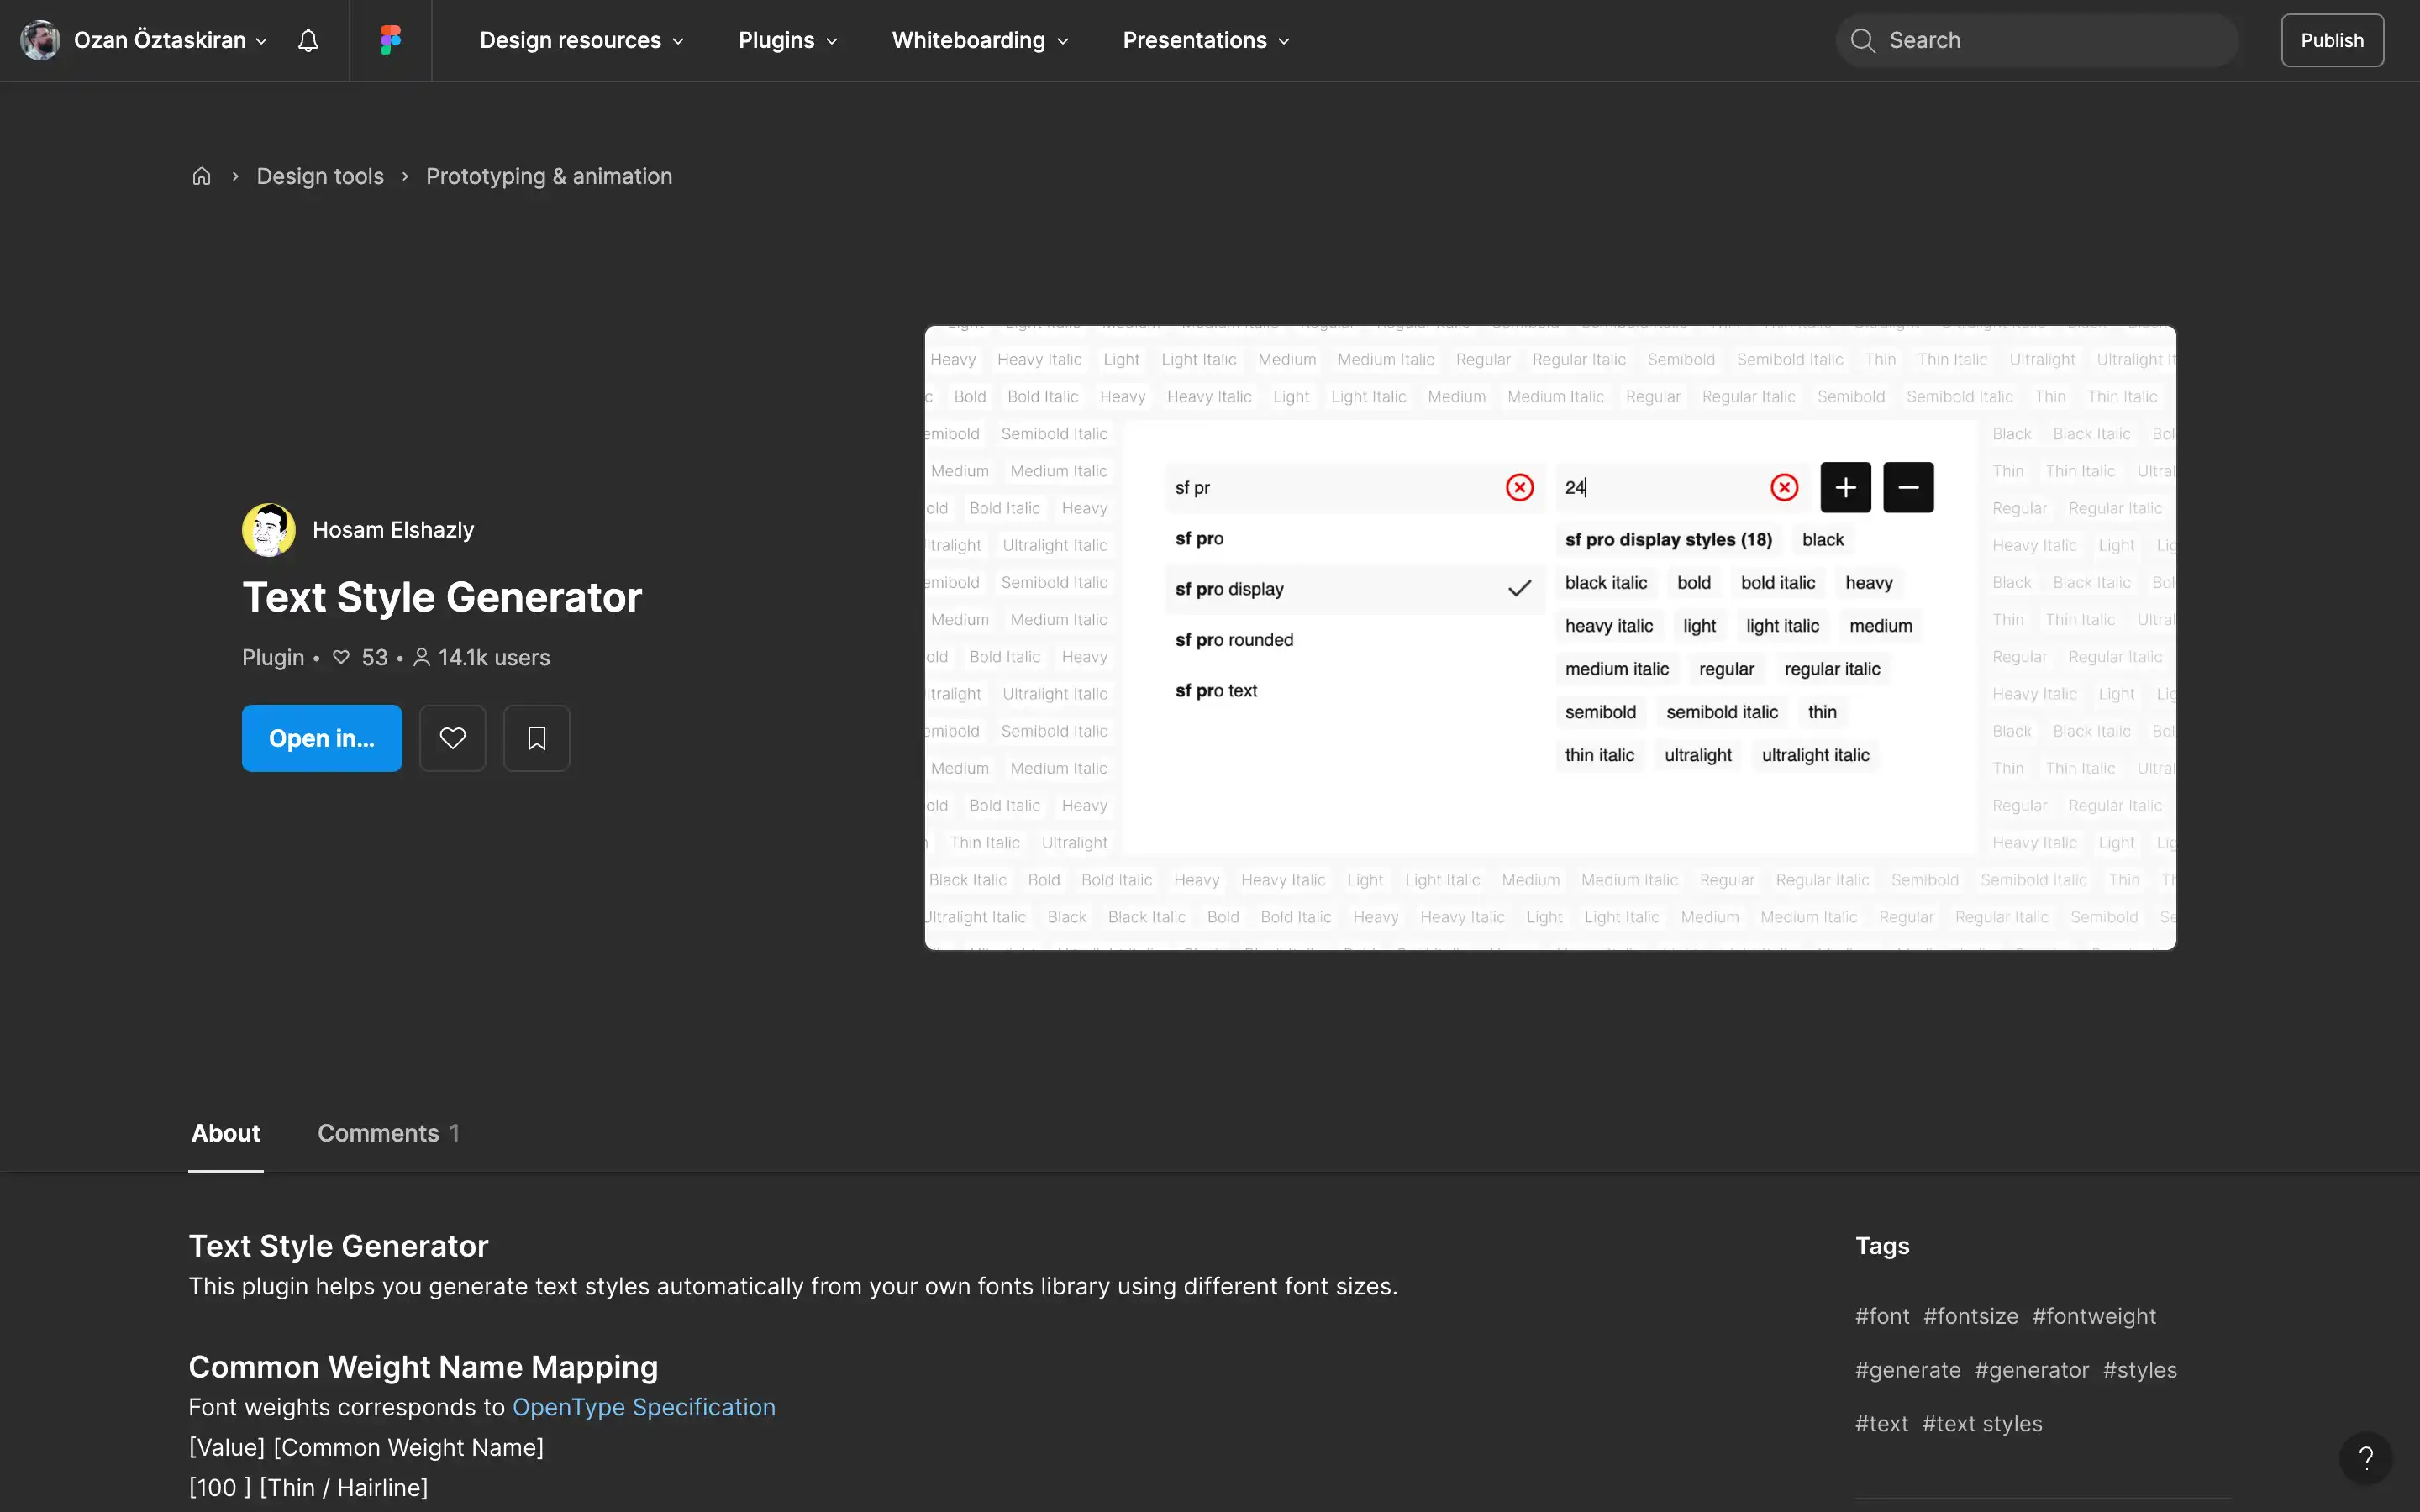Select the #text styles tag
Screen dimensions: 2420x1512
click(1982, 1424)
